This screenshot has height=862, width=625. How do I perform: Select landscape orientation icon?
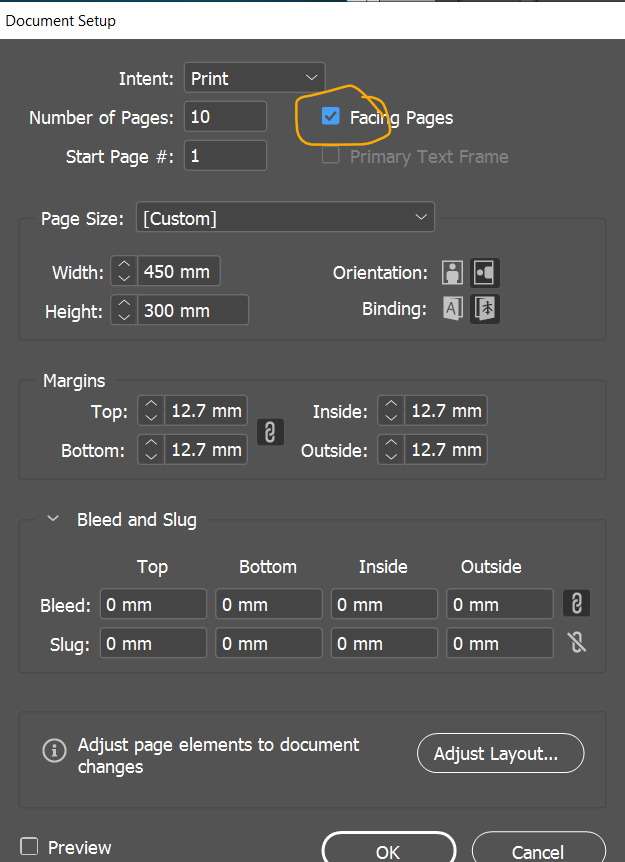(485, 272)
